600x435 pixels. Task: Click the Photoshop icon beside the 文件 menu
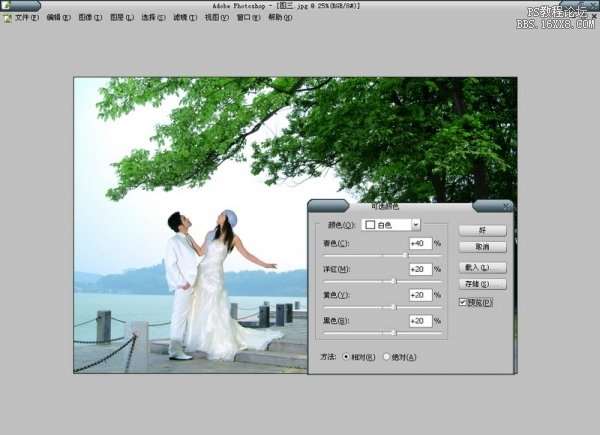click(7, 18)
